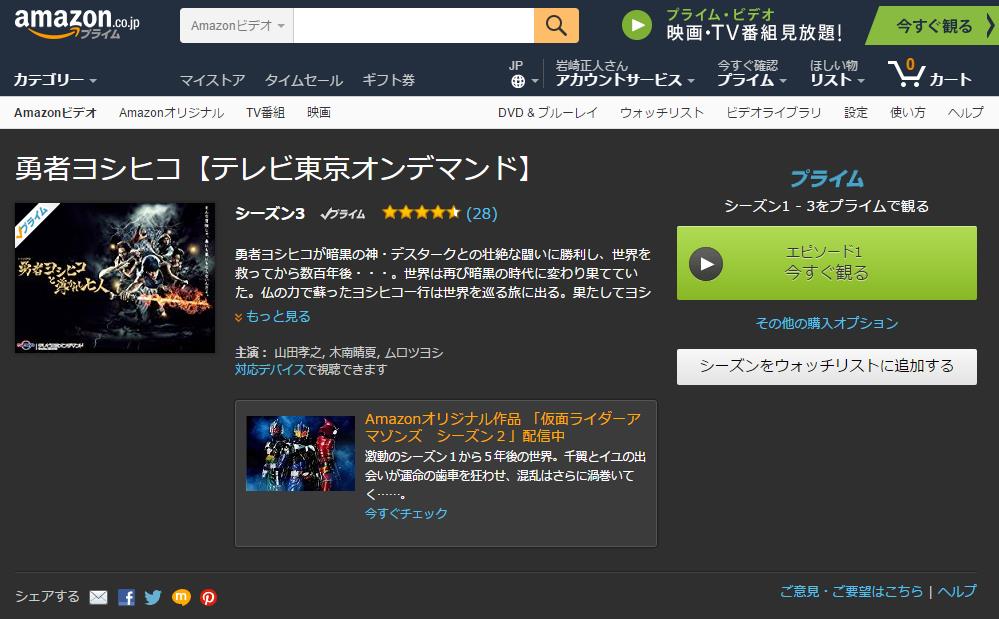
Task: Expand the カテゴリー dropdown menu
Action: tap(55, 80)
